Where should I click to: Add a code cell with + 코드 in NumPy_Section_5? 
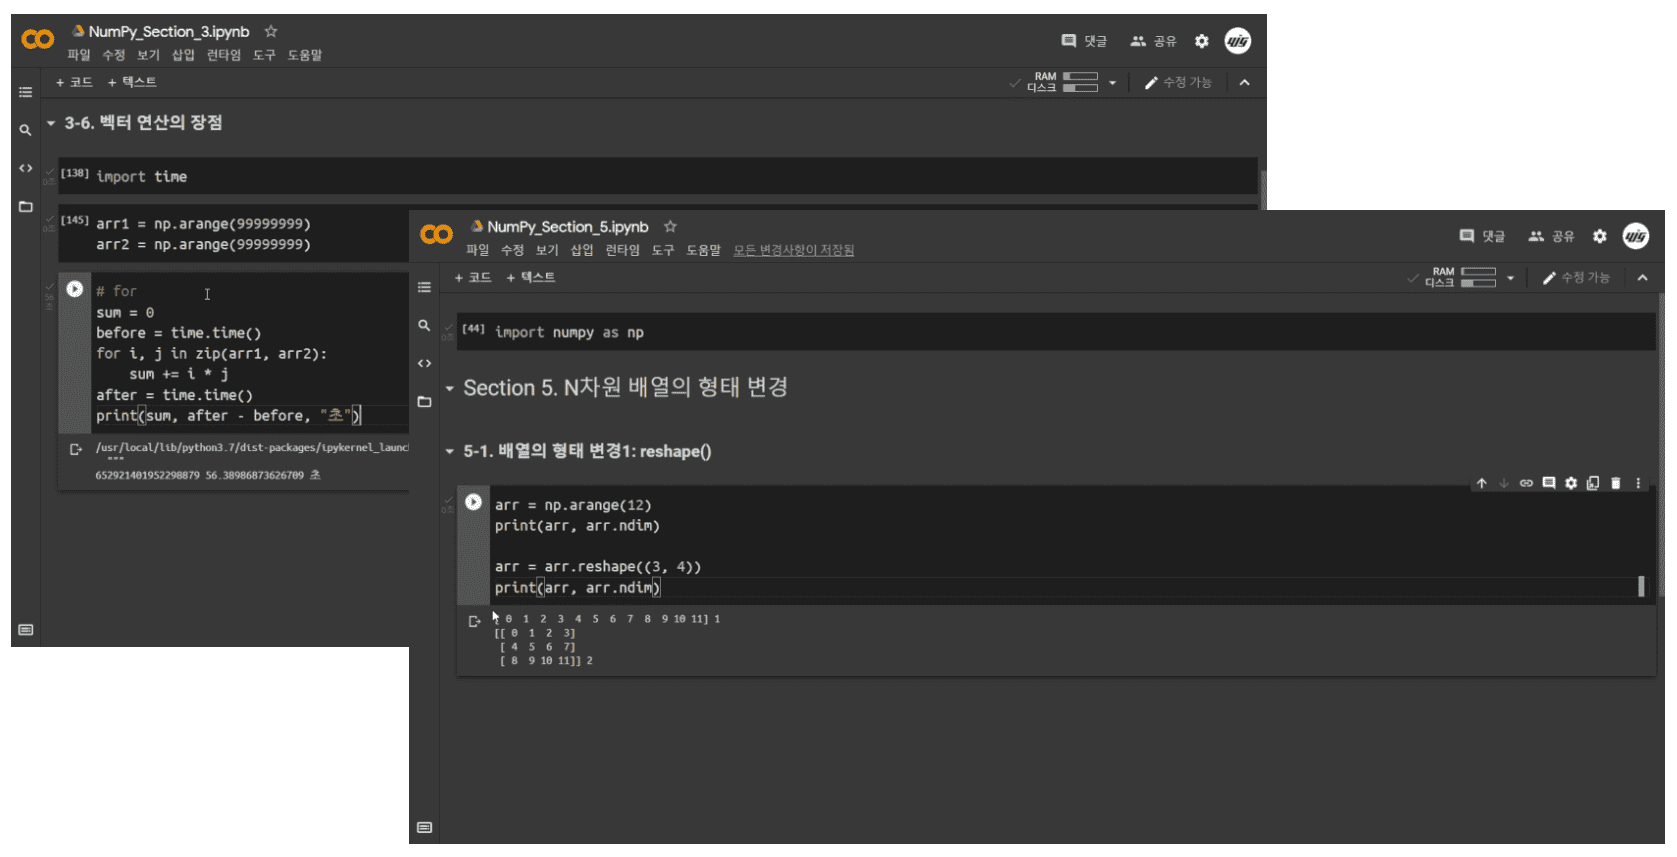tap(473, 277)
